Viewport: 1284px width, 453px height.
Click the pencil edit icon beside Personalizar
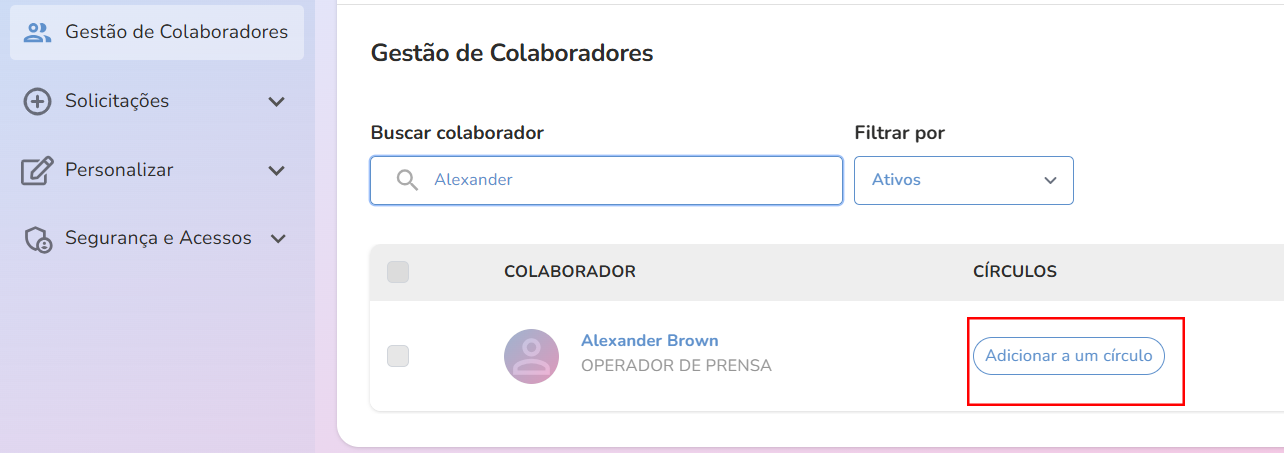pyautogui.click(x=37, y=171)
